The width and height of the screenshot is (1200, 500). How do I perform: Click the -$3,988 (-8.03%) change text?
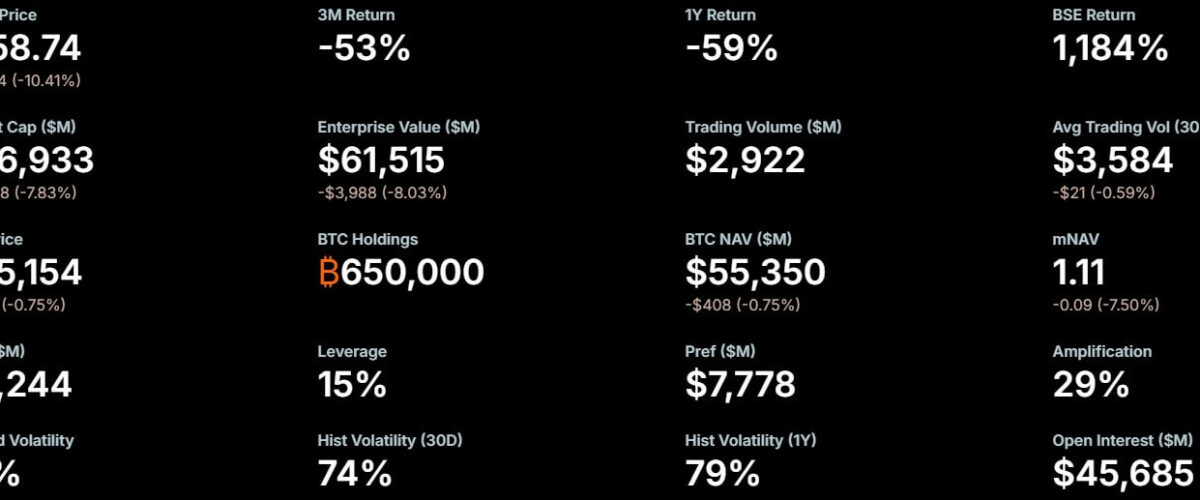coord(382,192)
